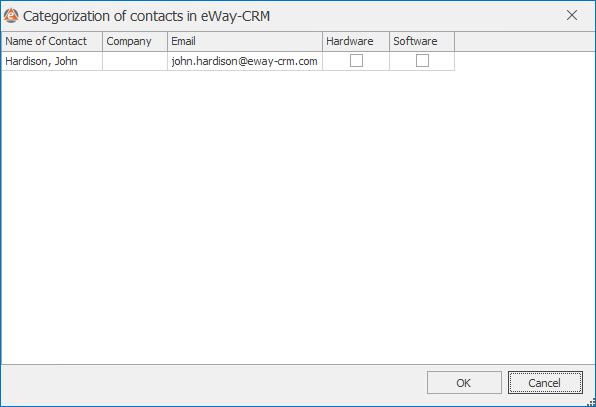
Task: Confirm categorization with the OK button
Action: 464,383
